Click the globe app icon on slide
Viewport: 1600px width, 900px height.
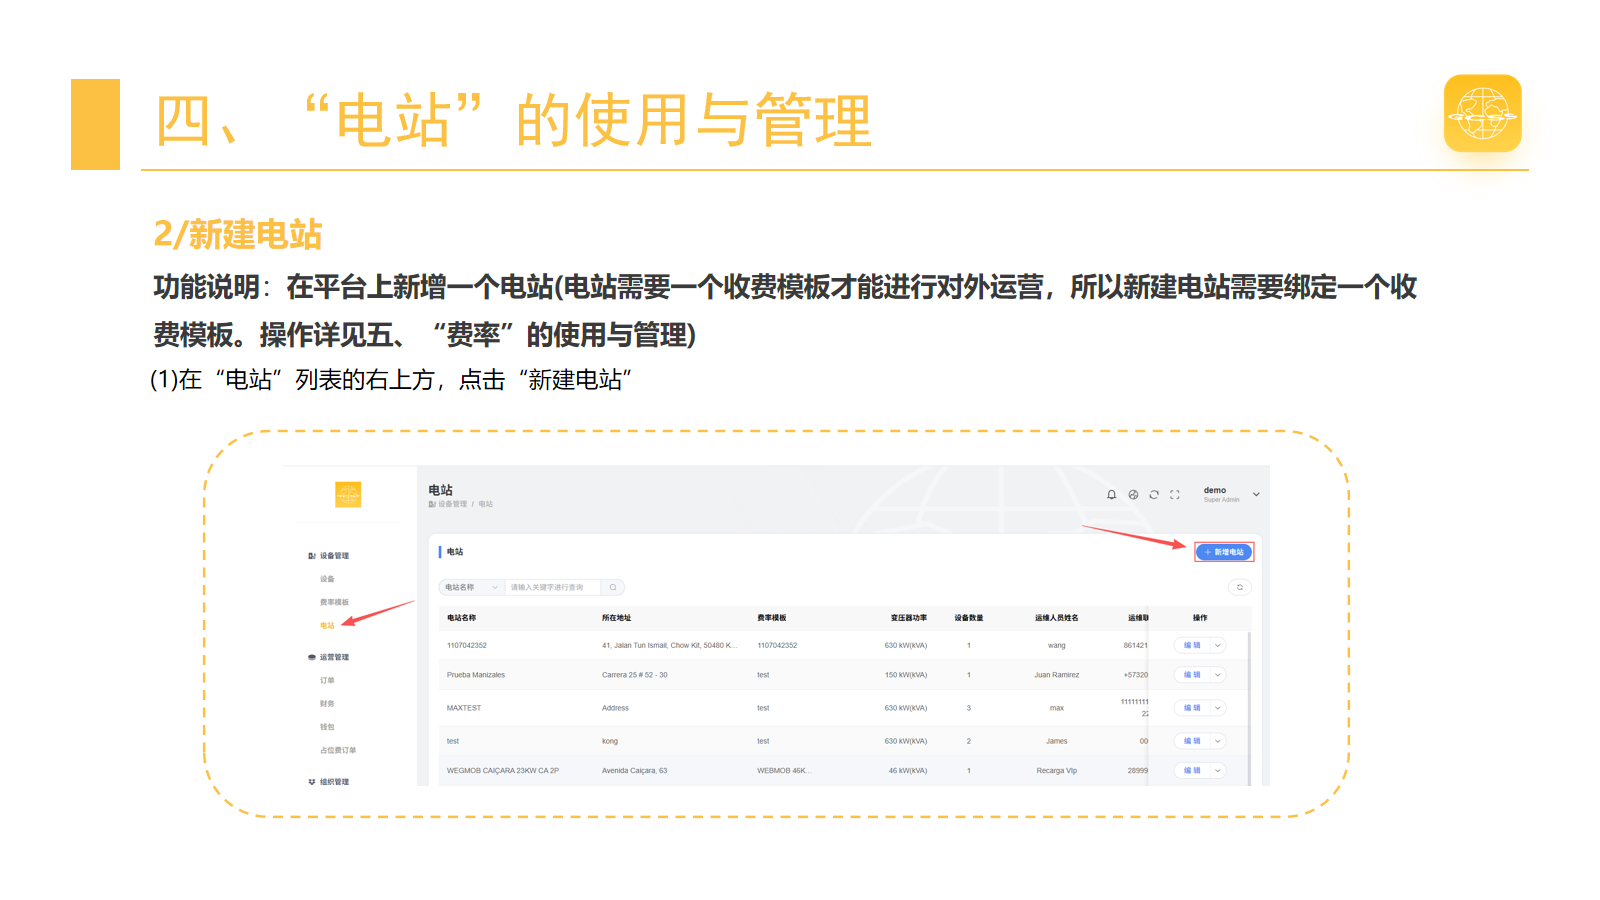[x=1483, y=113]
